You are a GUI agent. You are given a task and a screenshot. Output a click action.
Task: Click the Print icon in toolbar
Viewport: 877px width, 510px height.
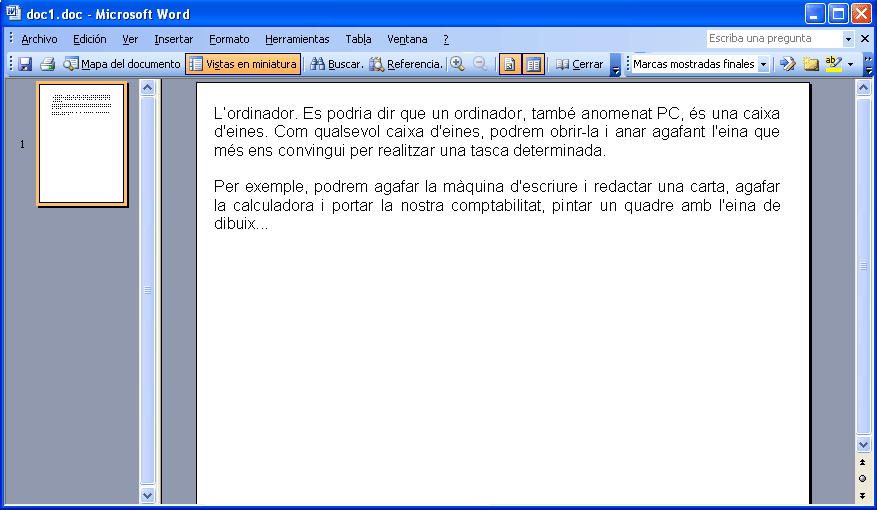tap(47, 64)
